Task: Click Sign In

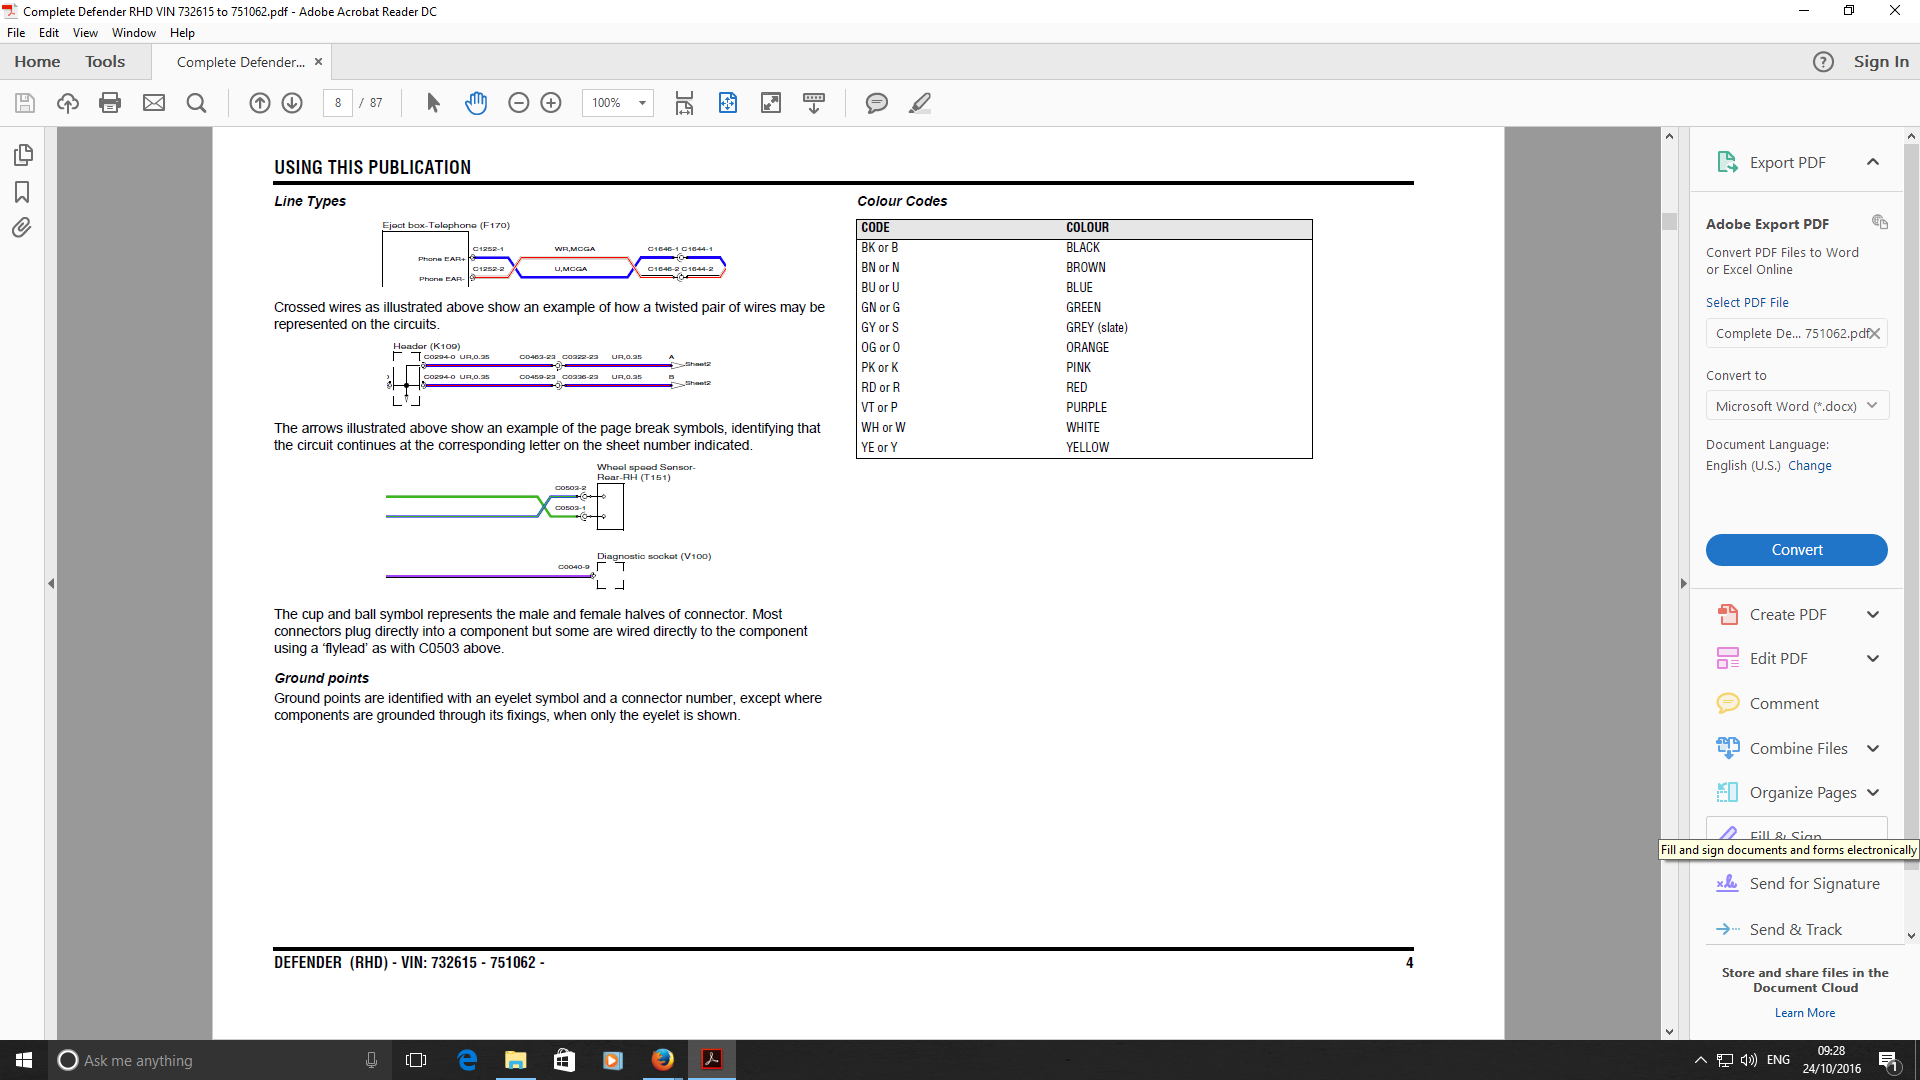Action: click(x=1881, y=62)
